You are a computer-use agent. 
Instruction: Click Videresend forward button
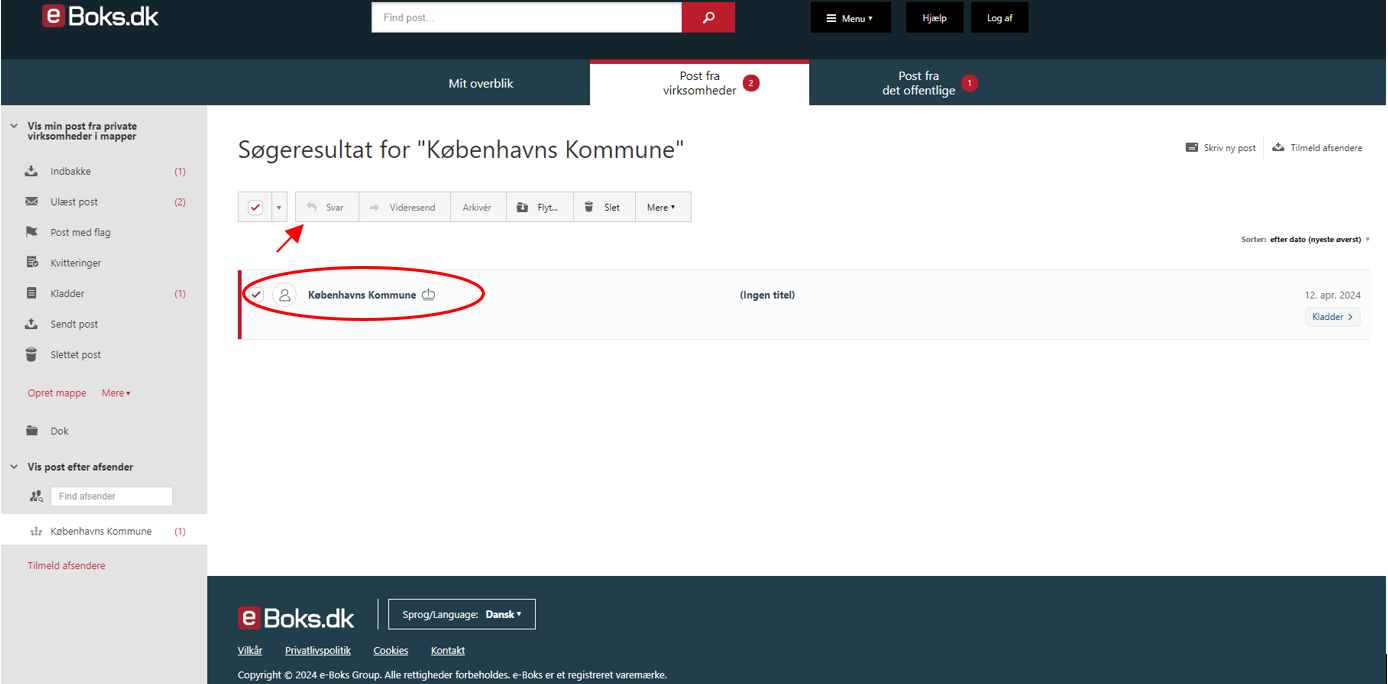[404, 207]
